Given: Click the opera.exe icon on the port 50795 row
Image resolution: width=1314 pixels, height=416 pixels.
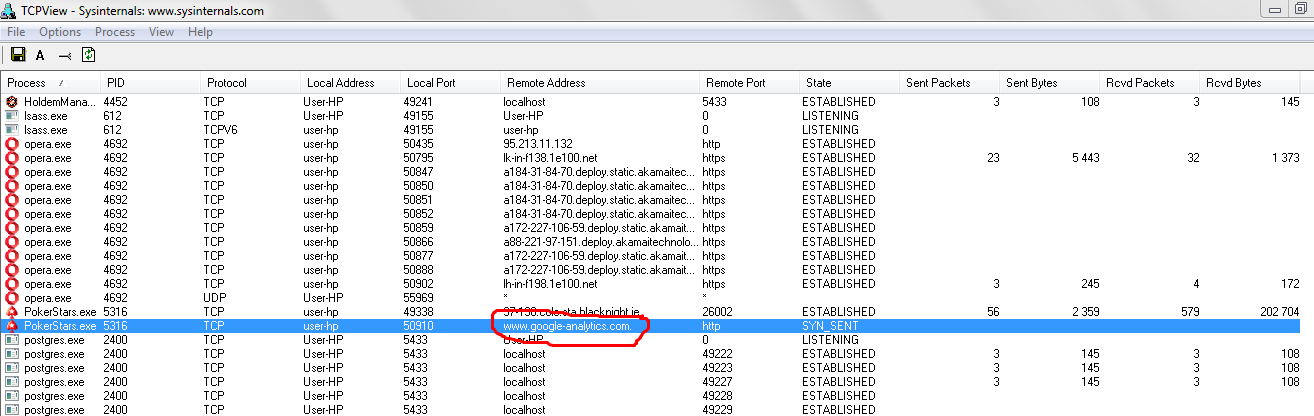Looking at the screenshot, I should pyautogui.click(x=12, y=158).
